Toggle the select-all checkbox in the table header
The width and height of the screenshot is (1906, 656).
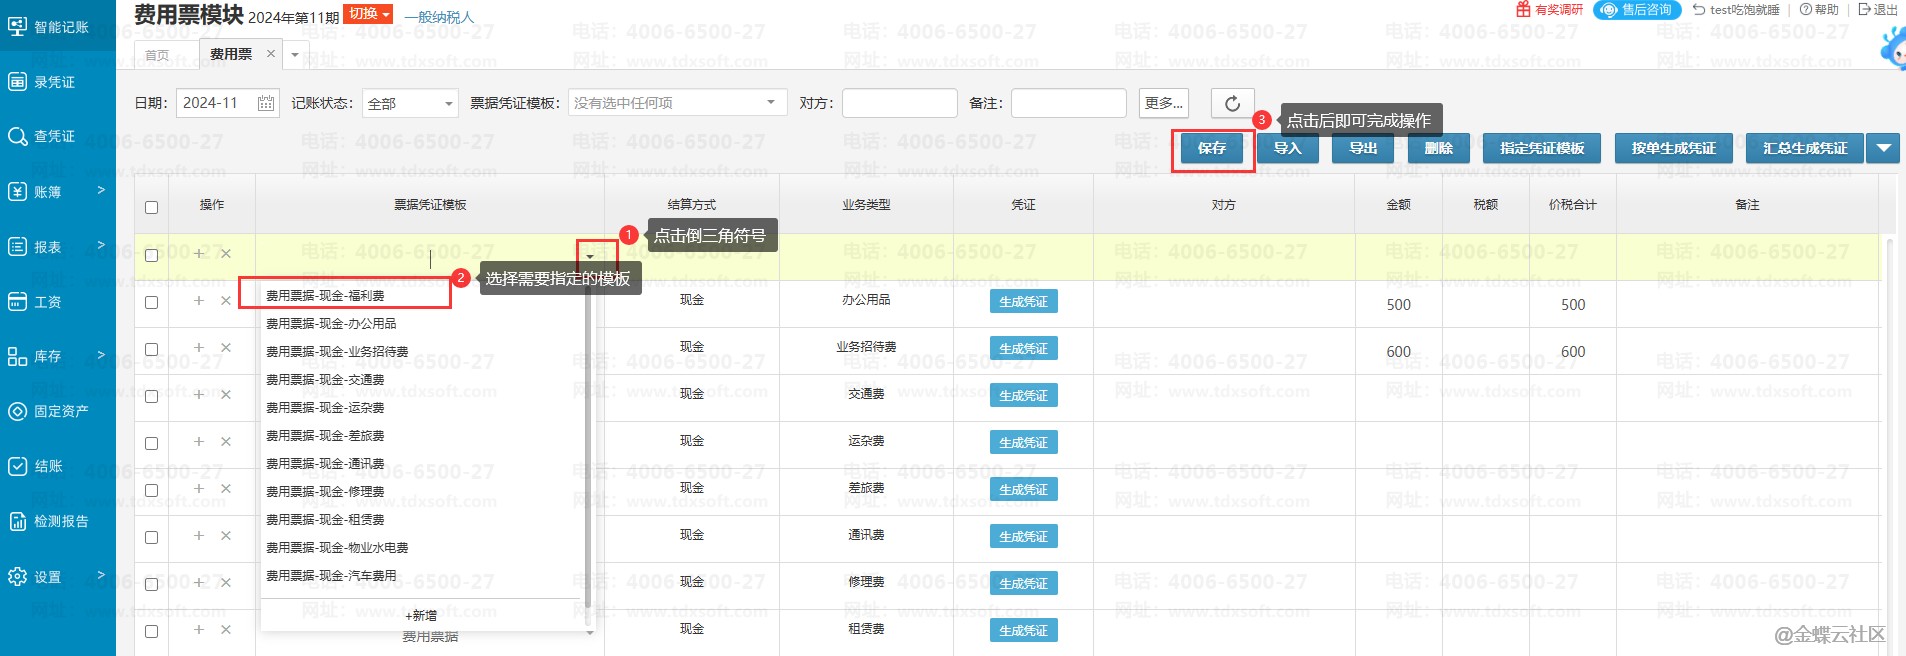click(x=151, y=207)
